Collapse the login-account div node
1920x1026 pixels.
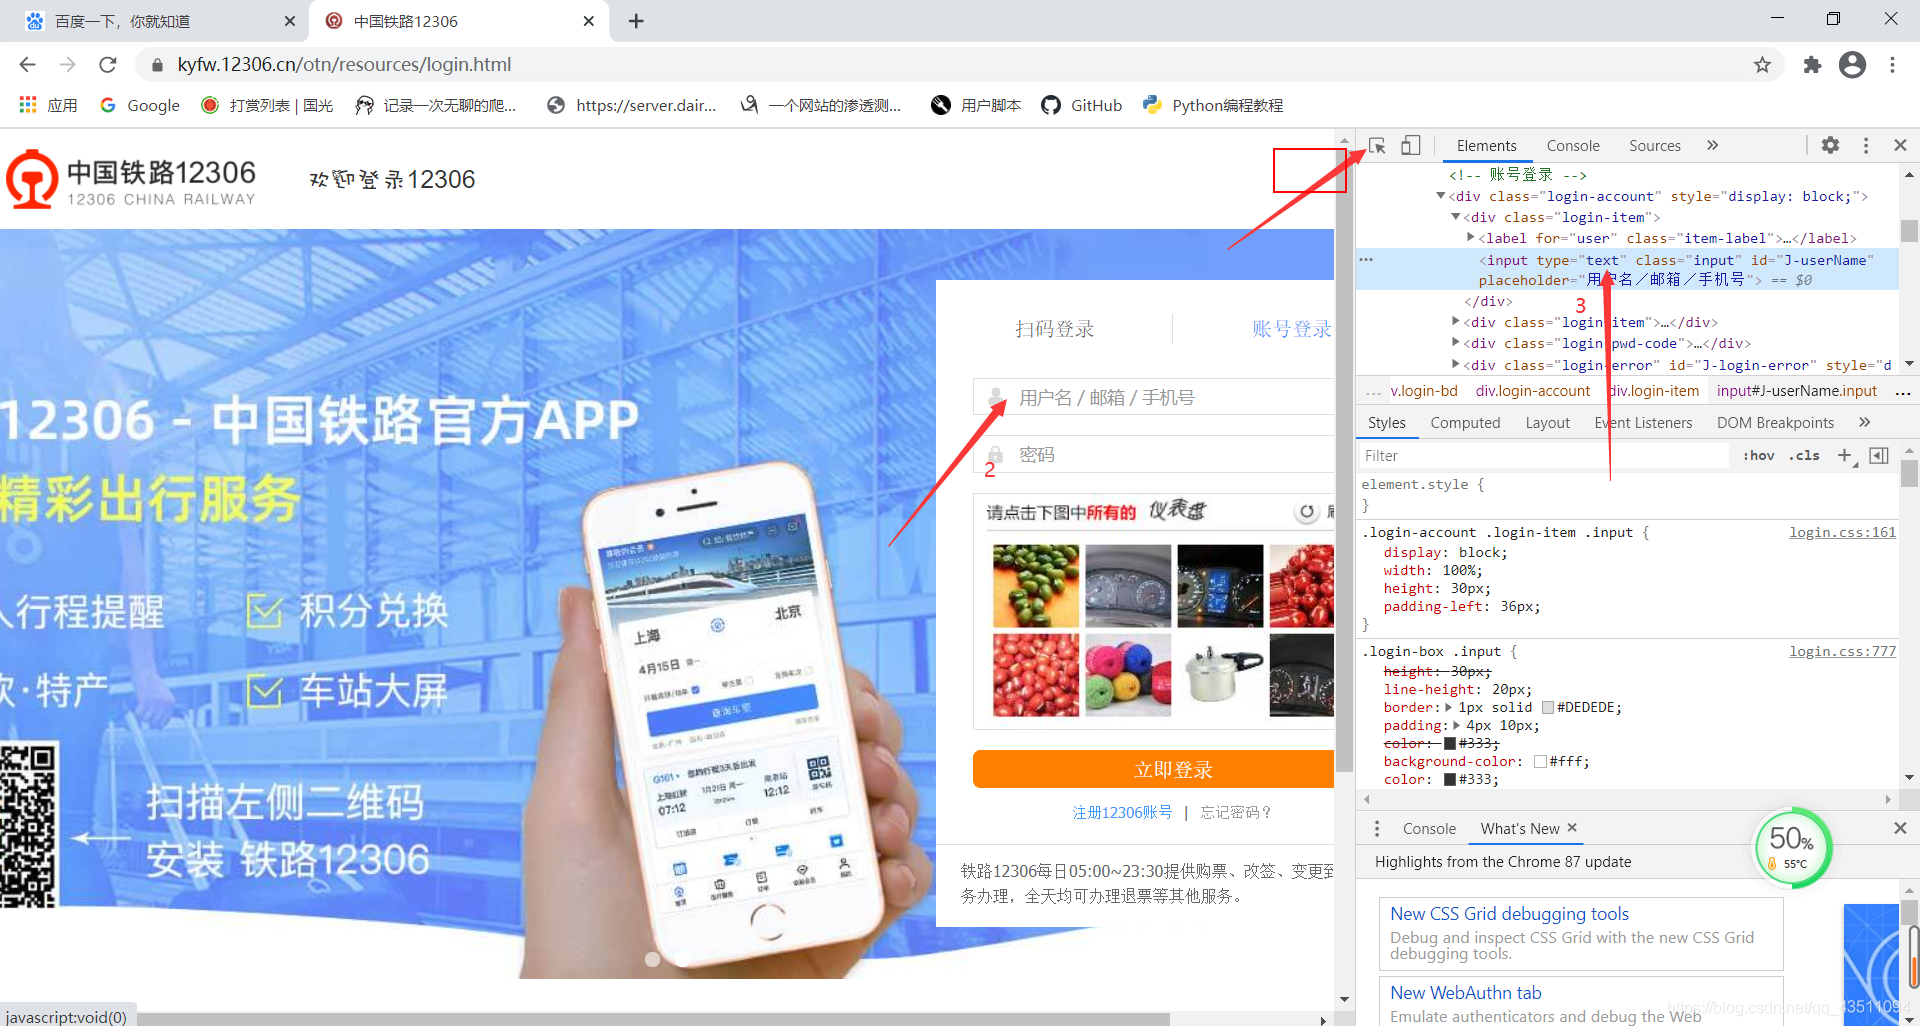click(1441, 196)
